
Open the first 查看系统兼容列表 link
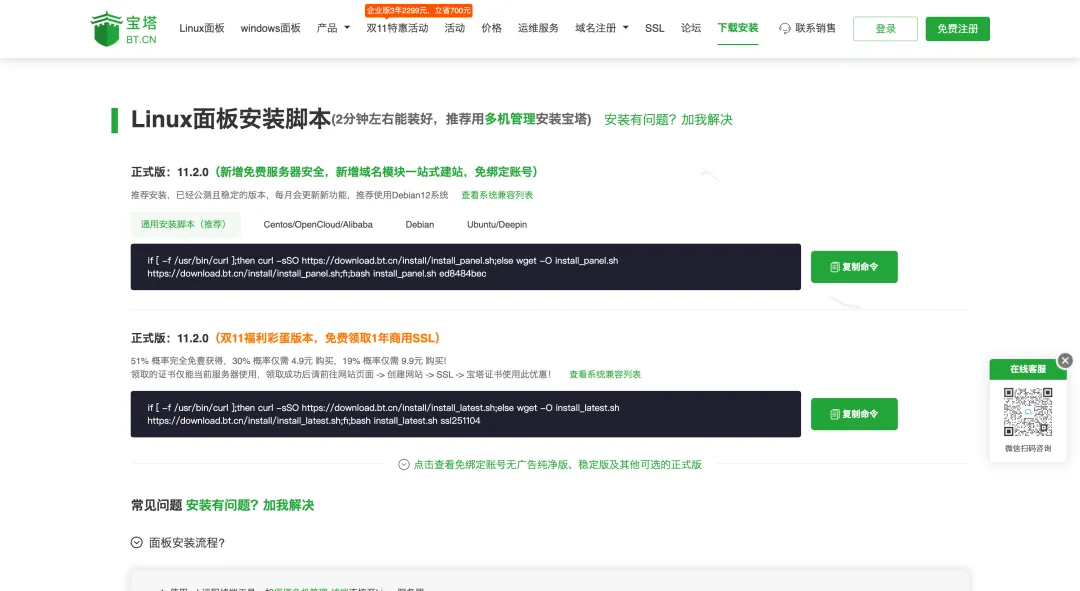(497, 195)
